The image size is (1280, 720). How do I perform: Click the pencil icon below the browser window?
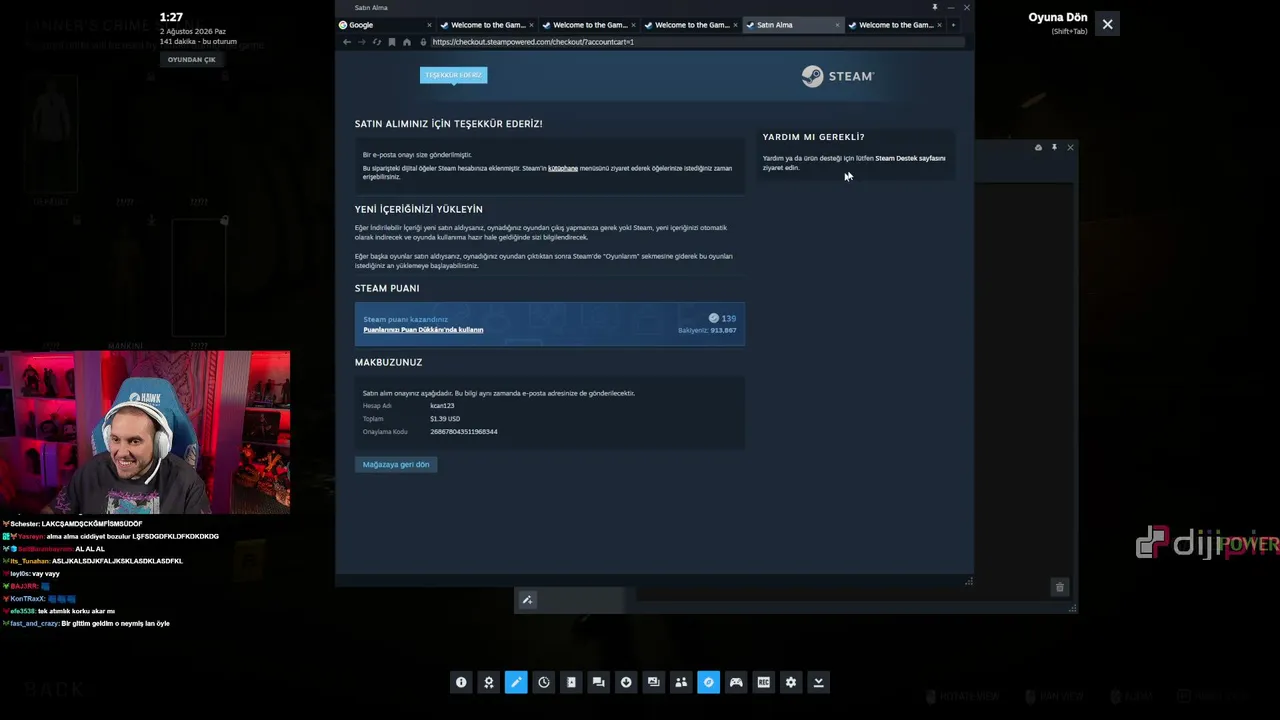[x=527, y=600]
